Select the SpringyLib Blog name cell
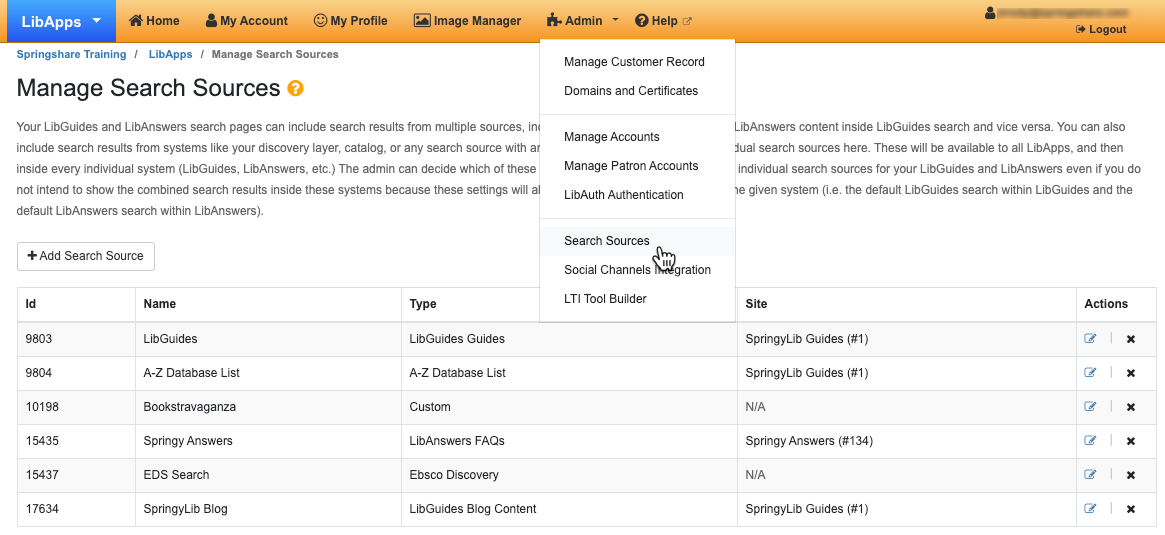Viewport: 1165px width, 535px height. click(268, 509)
